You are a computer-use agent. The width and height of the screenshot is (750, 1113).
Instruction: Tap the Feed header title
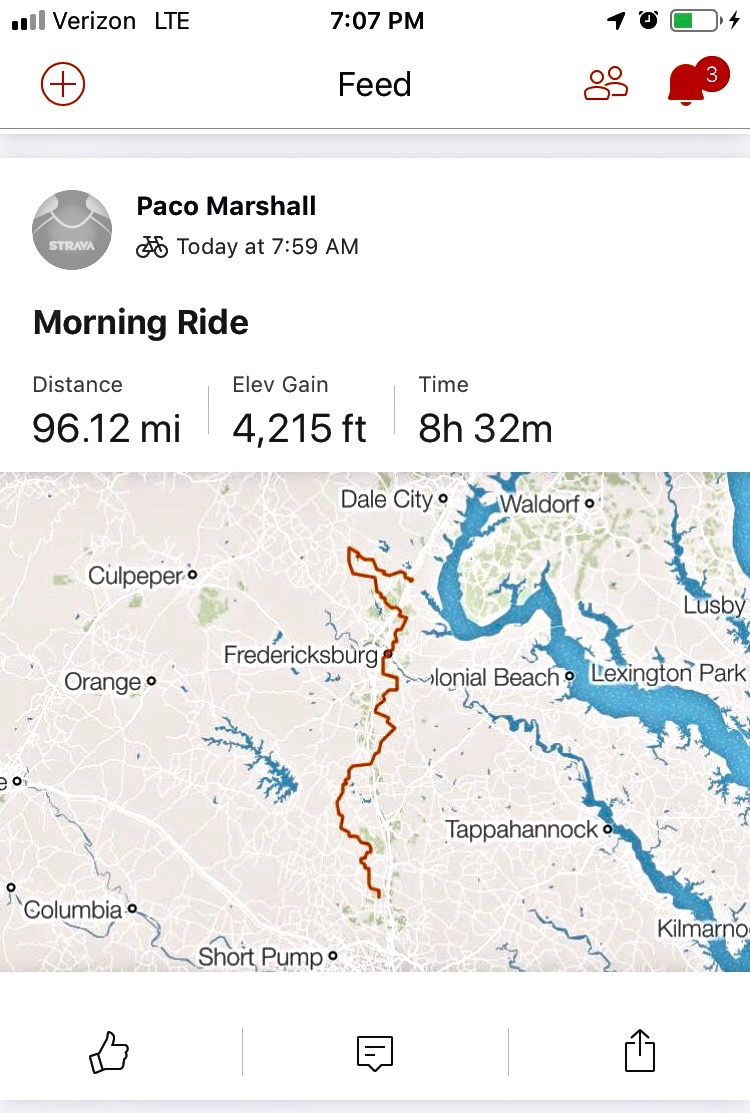point(375,85)
